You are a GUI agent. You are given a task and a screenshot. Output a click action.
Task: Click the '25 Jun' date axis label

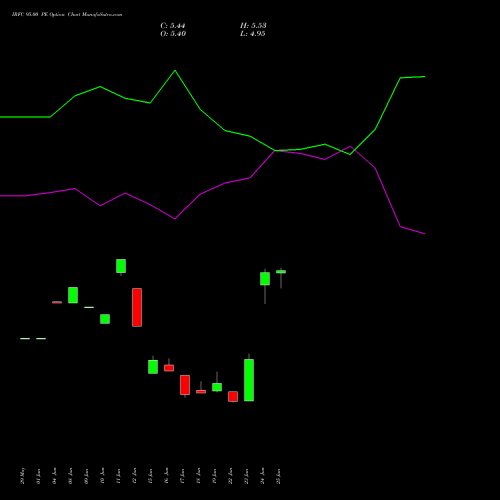279,476
